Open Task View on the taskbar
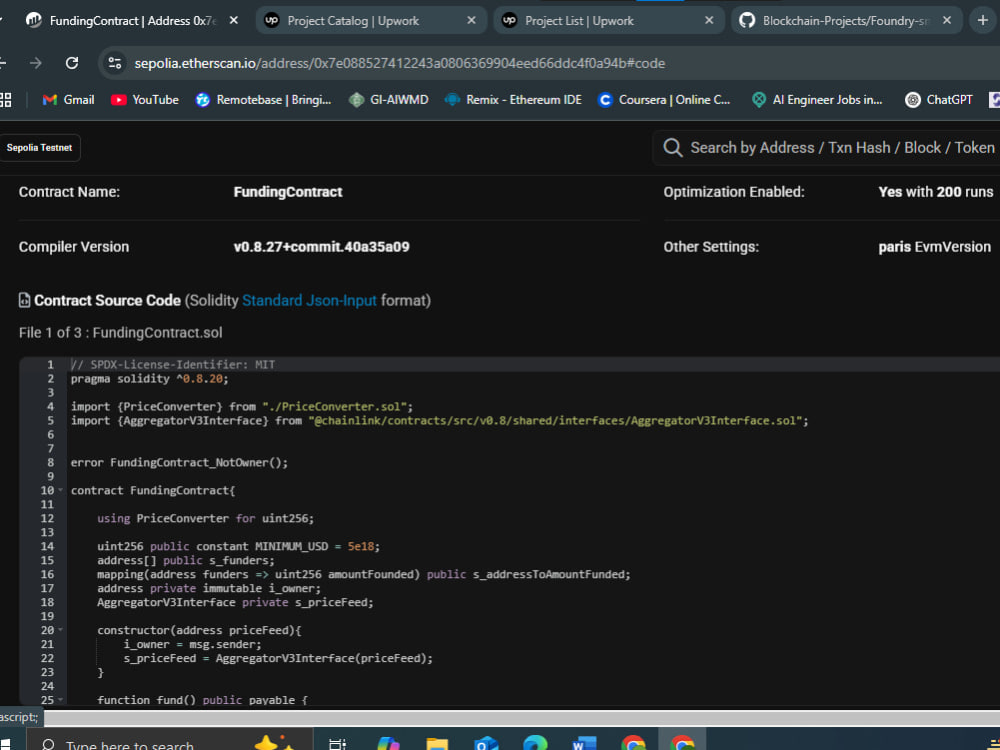The height and width of the screenshot is (750, 1000). pyautogui.click(x=337, y=743)
